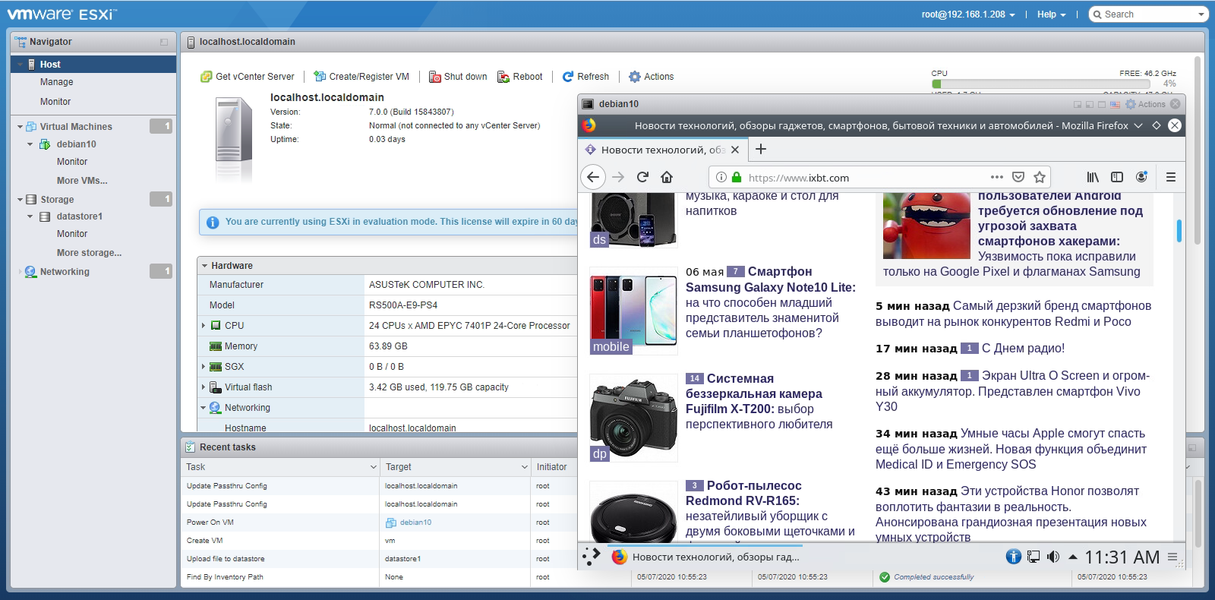Open the Target column dropdown in Recent tasks
1215x600 pixels.
click(x=524, y=467)
